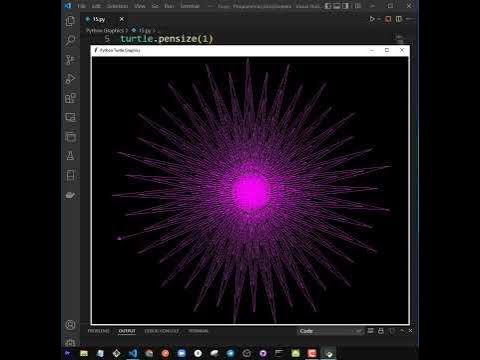Close the 15.py editor tab
Viewport: 480px width, 360px height.
[122, 19]
